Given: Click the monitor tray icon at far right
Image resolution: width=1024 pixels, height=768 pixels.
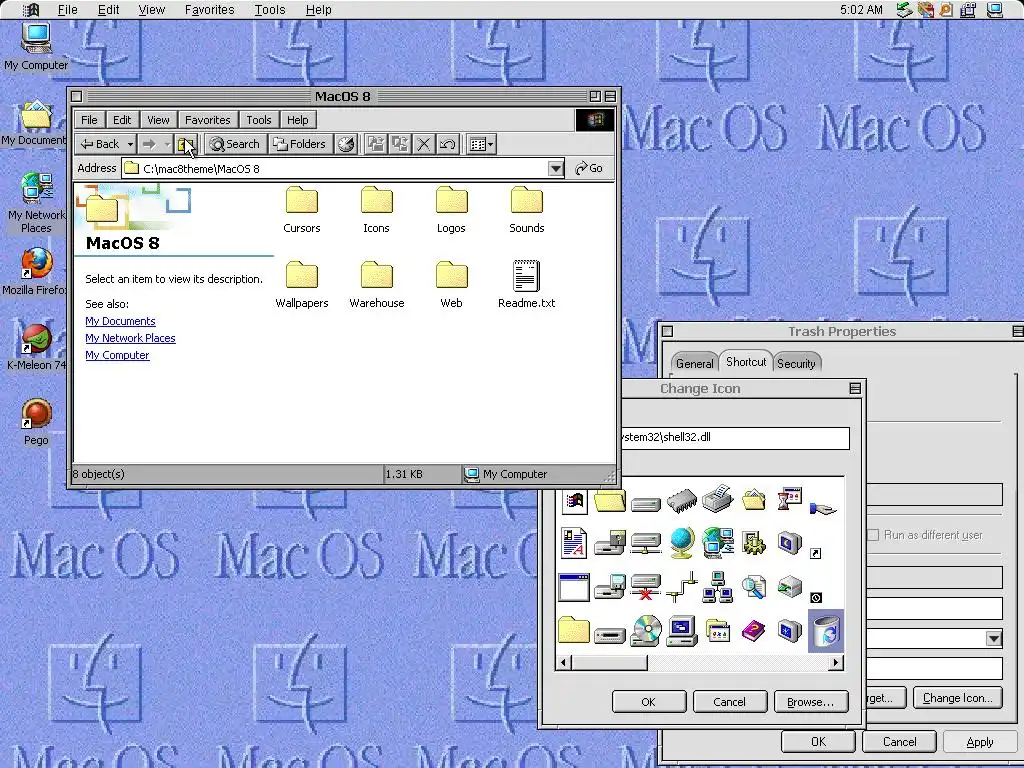Looking at the screenshot, I should [994, 10].
